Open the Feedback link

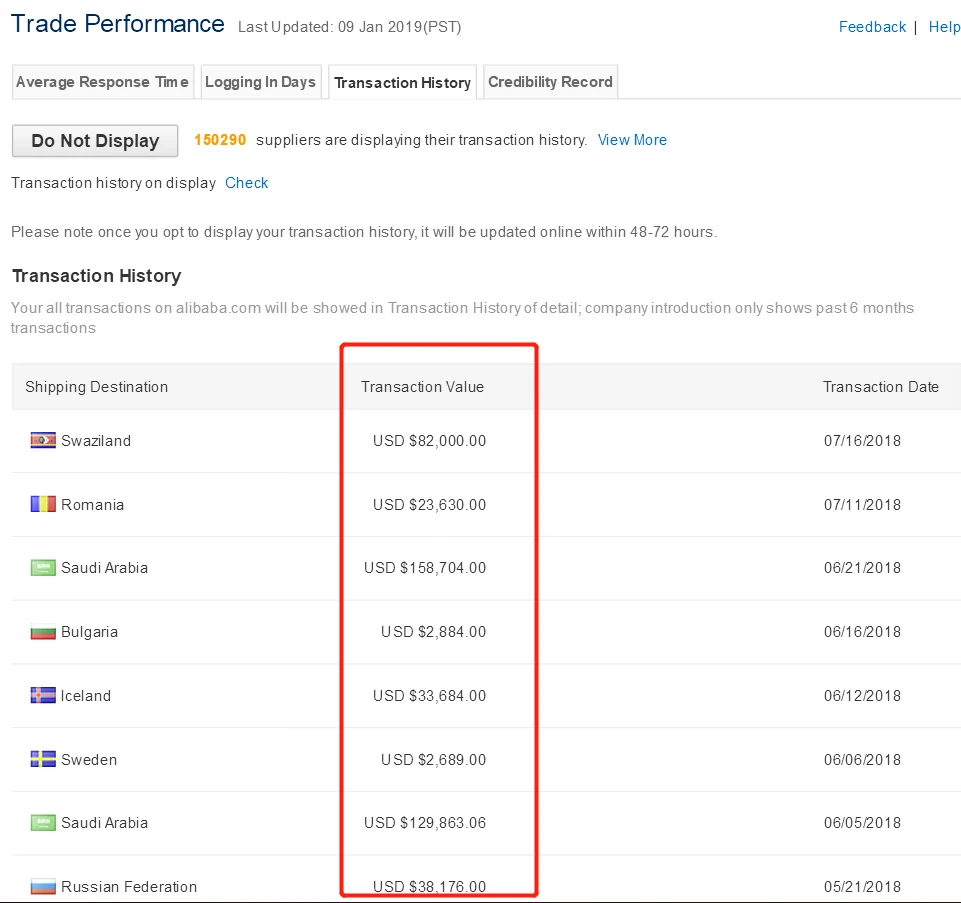(872, 27)
